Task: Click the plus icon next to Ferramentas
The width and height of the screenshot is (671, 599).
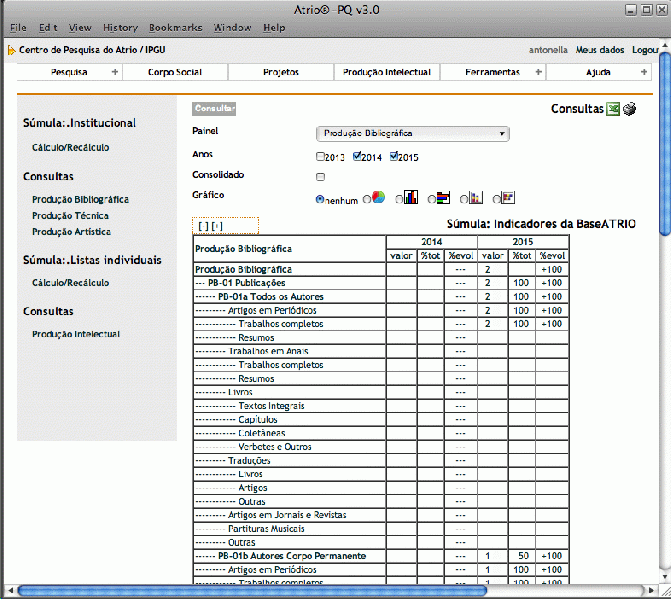Action: [539, 72]
